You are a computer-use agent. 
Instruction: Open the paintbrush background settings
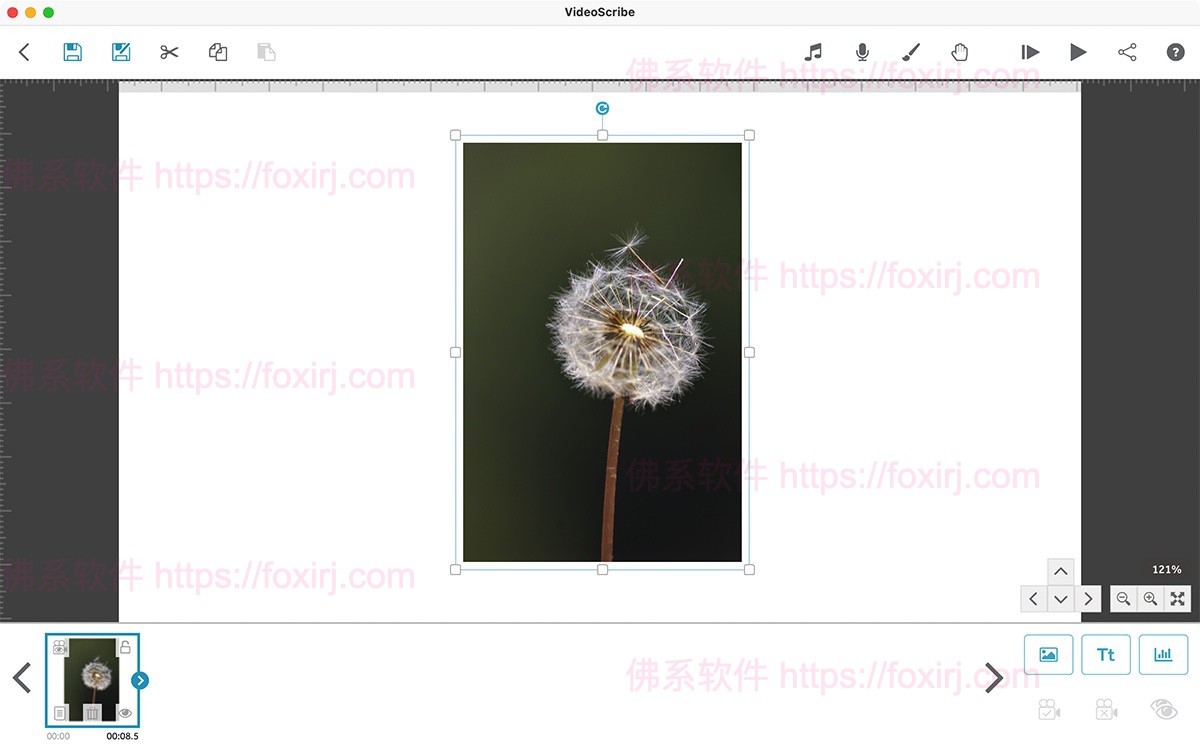coord(911,52)
